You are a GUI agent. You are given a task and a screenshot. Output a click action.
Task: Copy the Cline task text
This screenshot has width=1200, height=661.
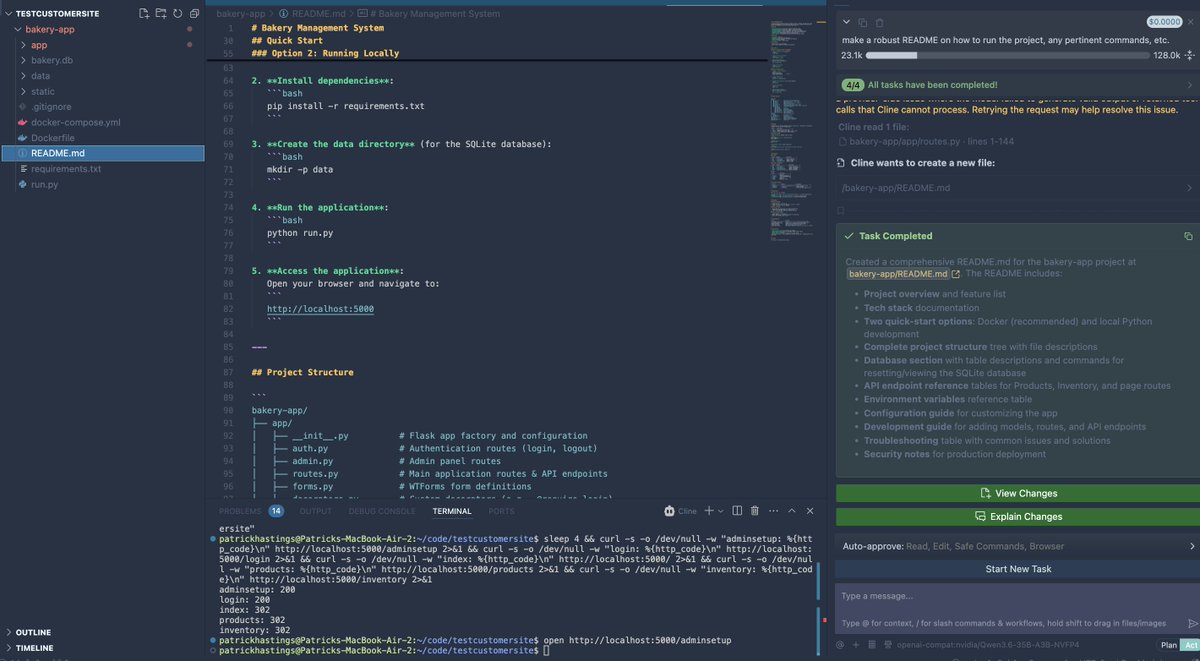864,22
